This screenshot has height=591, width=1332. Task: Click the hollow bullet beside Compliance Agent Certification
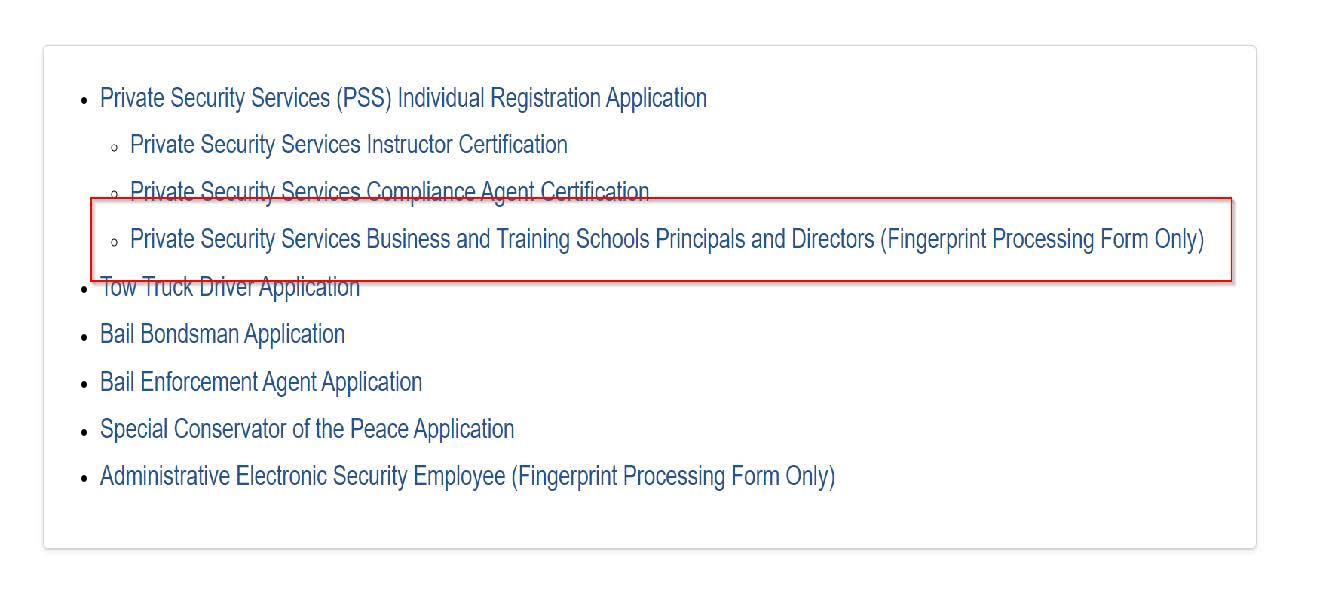(x=115, y=193)
